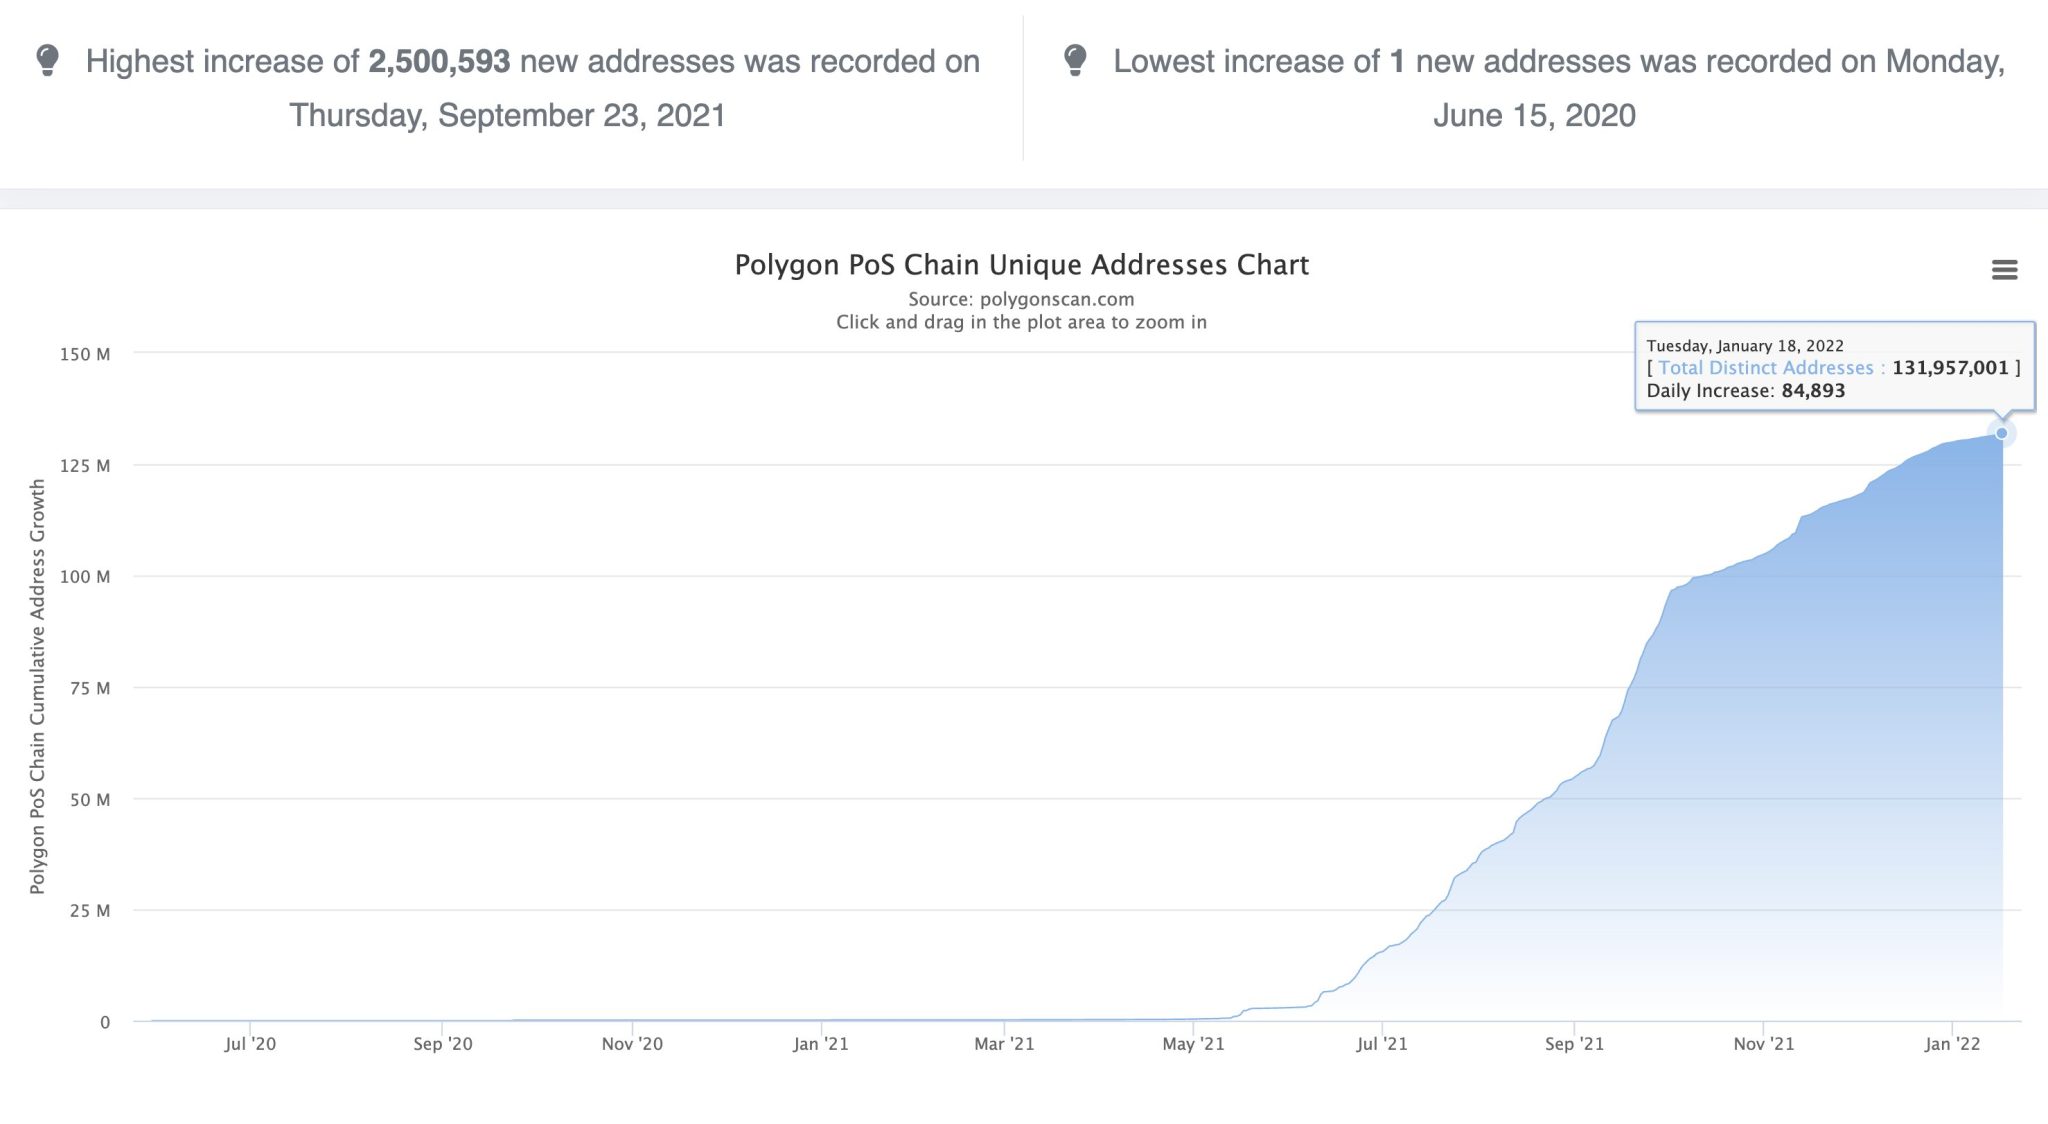The image size is (2048, 1124).
Task: Click the Source: polygonscan.com subtitle
Action: (1021, 299)
